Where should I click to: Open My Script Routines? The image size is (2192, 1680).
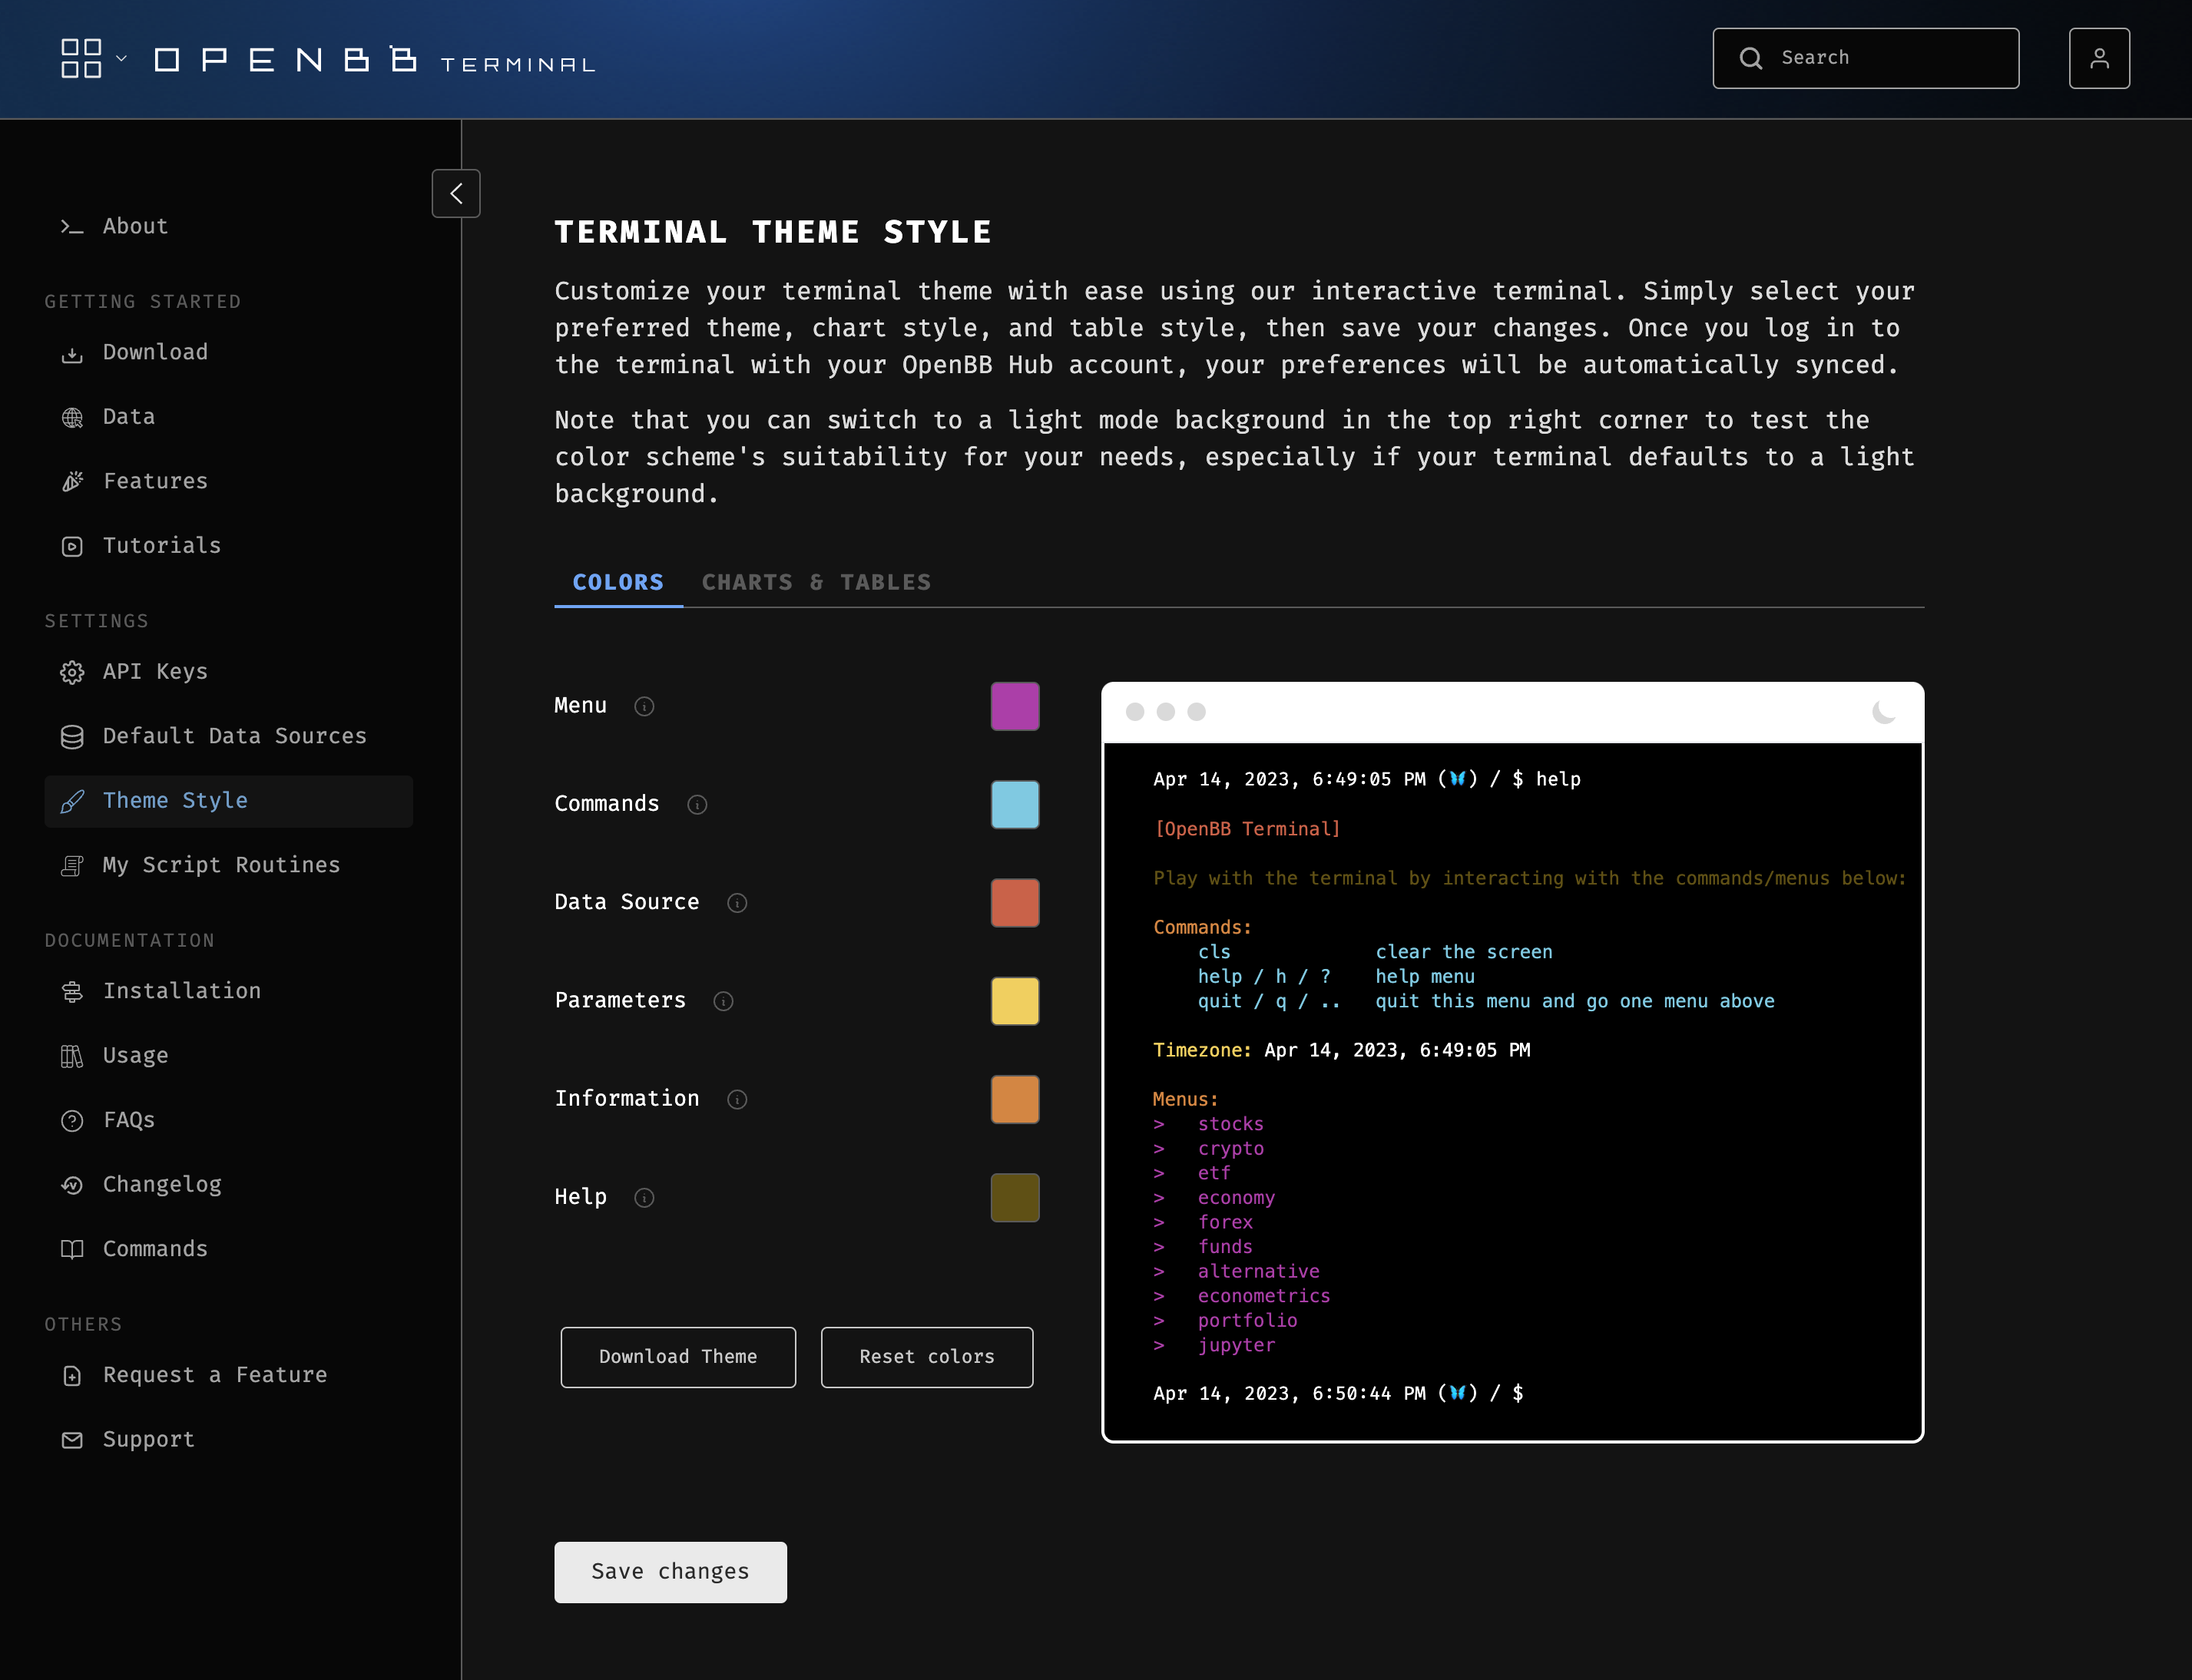pyautogui.click(x=228, y=865)
